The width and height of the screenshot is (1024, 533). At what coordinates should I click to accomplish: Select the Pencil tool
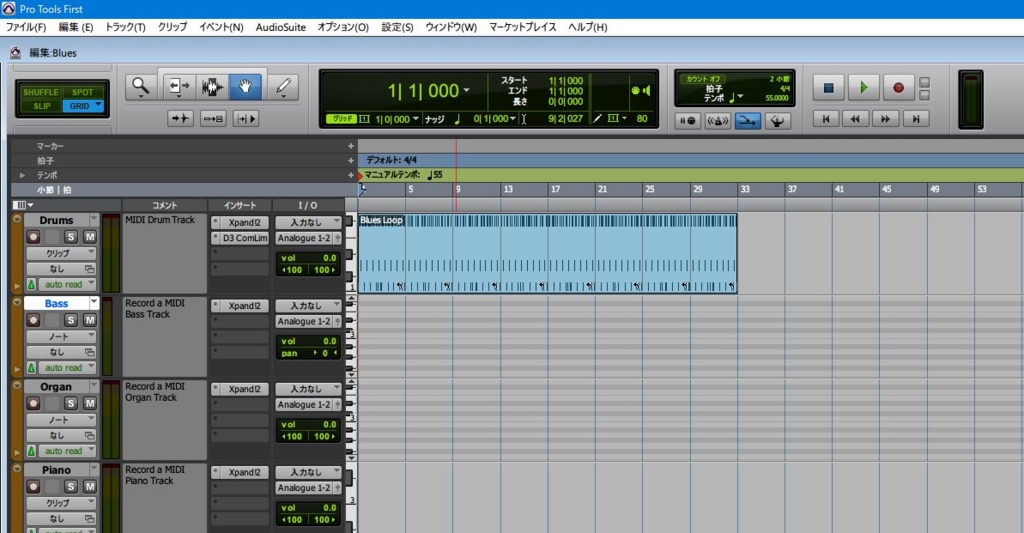click(x=283, y=87)
